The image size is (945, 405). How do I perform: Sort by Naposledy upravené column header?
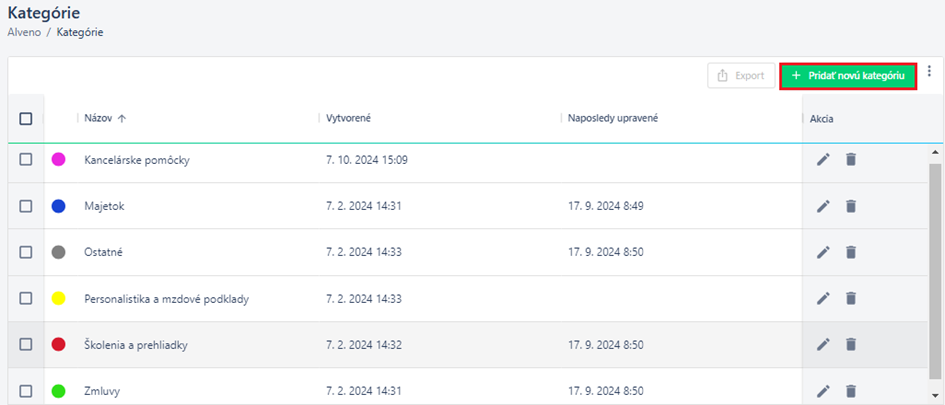click(612, 119)
